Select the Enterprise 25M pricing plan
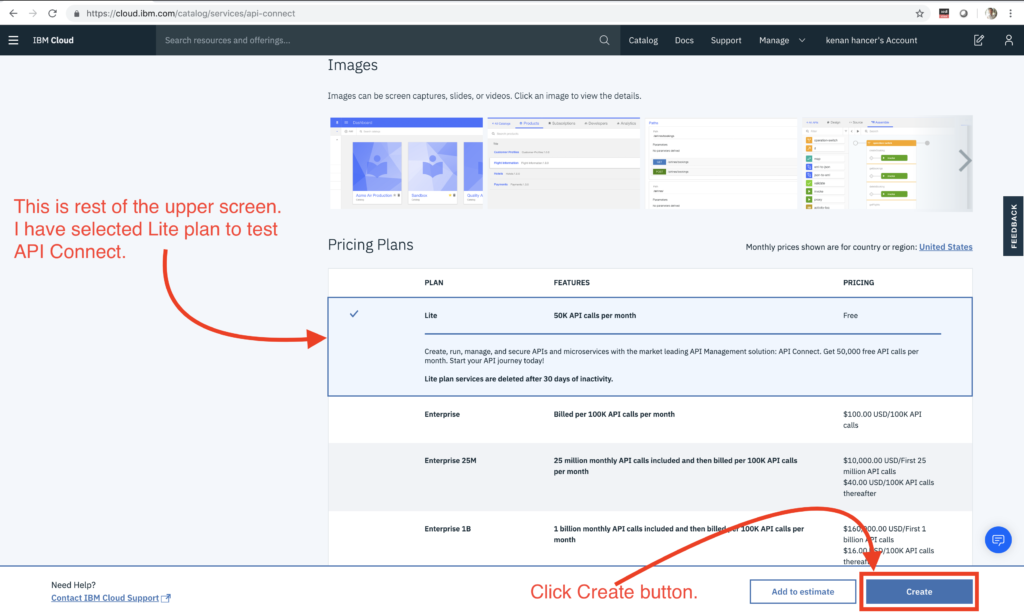Screen dimensions: 1024x616 coord(650,477)
